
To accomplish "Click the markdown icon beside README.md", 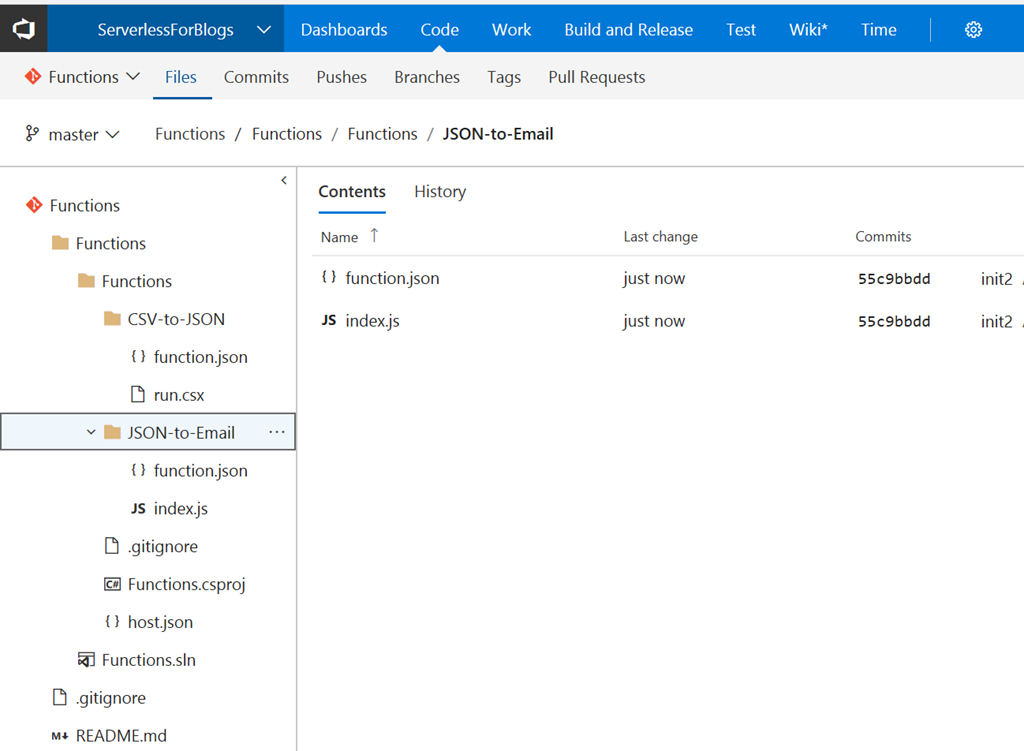I will pyautogui.click(x=60, y=736).
